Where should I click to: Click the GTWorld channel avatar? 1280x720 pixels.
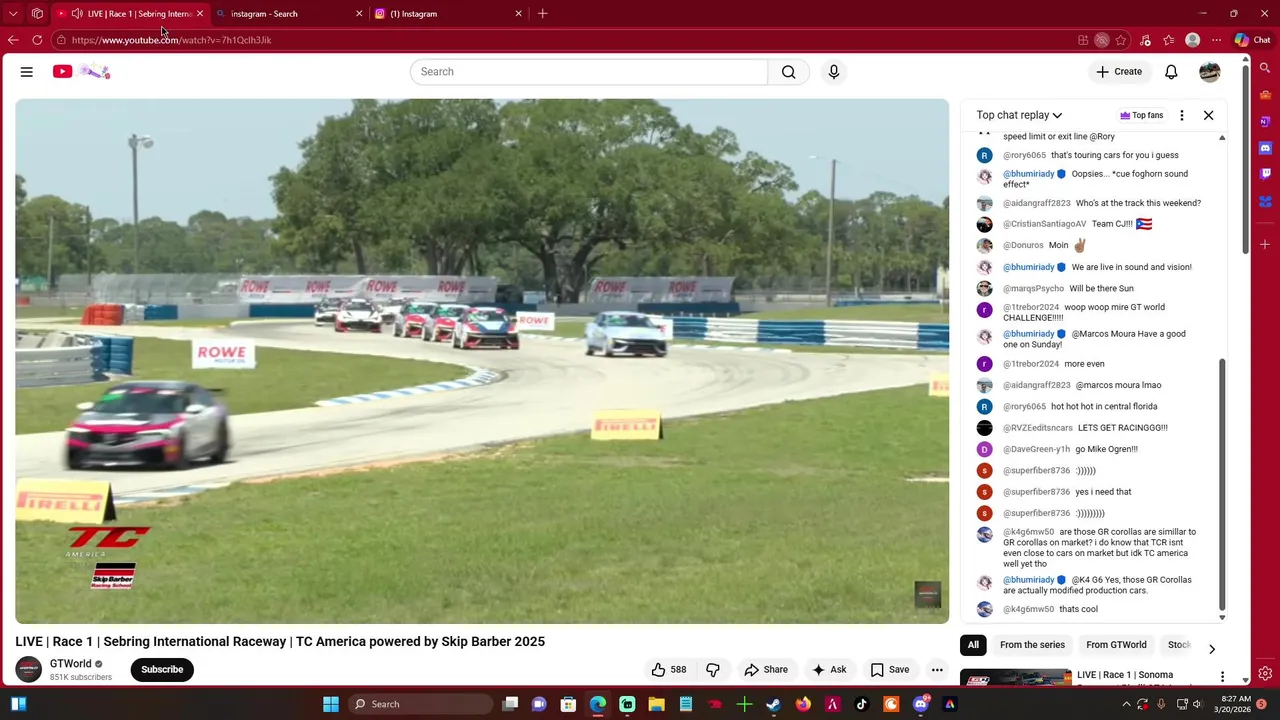28,670
